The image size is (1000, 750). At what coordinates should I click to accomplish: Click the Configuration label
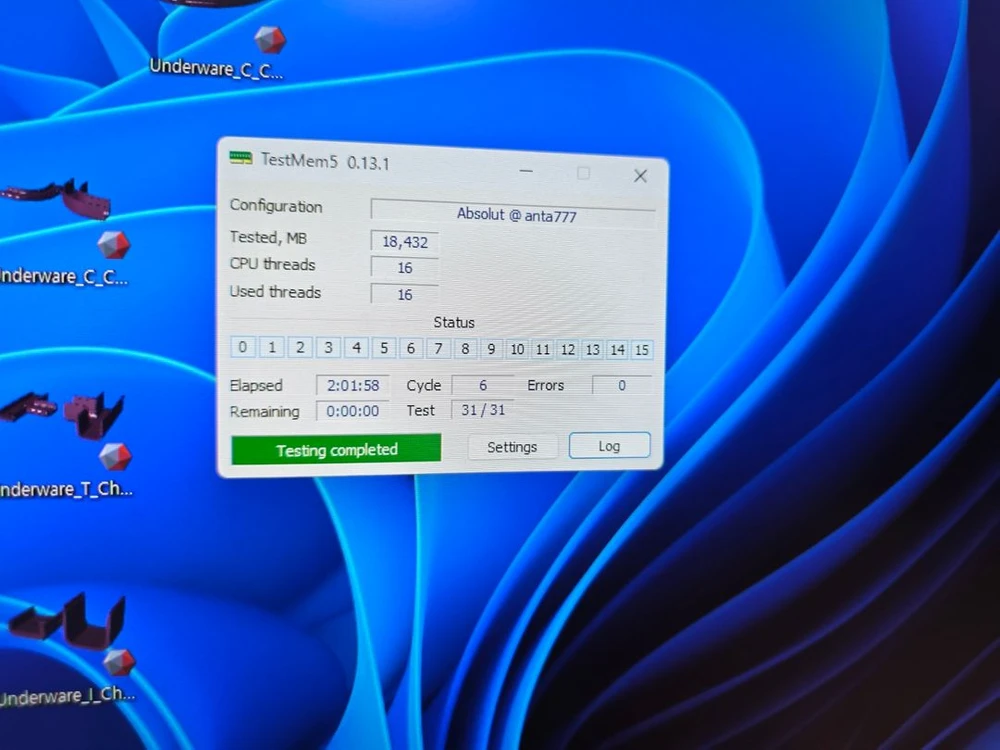[x=276, y=206]
